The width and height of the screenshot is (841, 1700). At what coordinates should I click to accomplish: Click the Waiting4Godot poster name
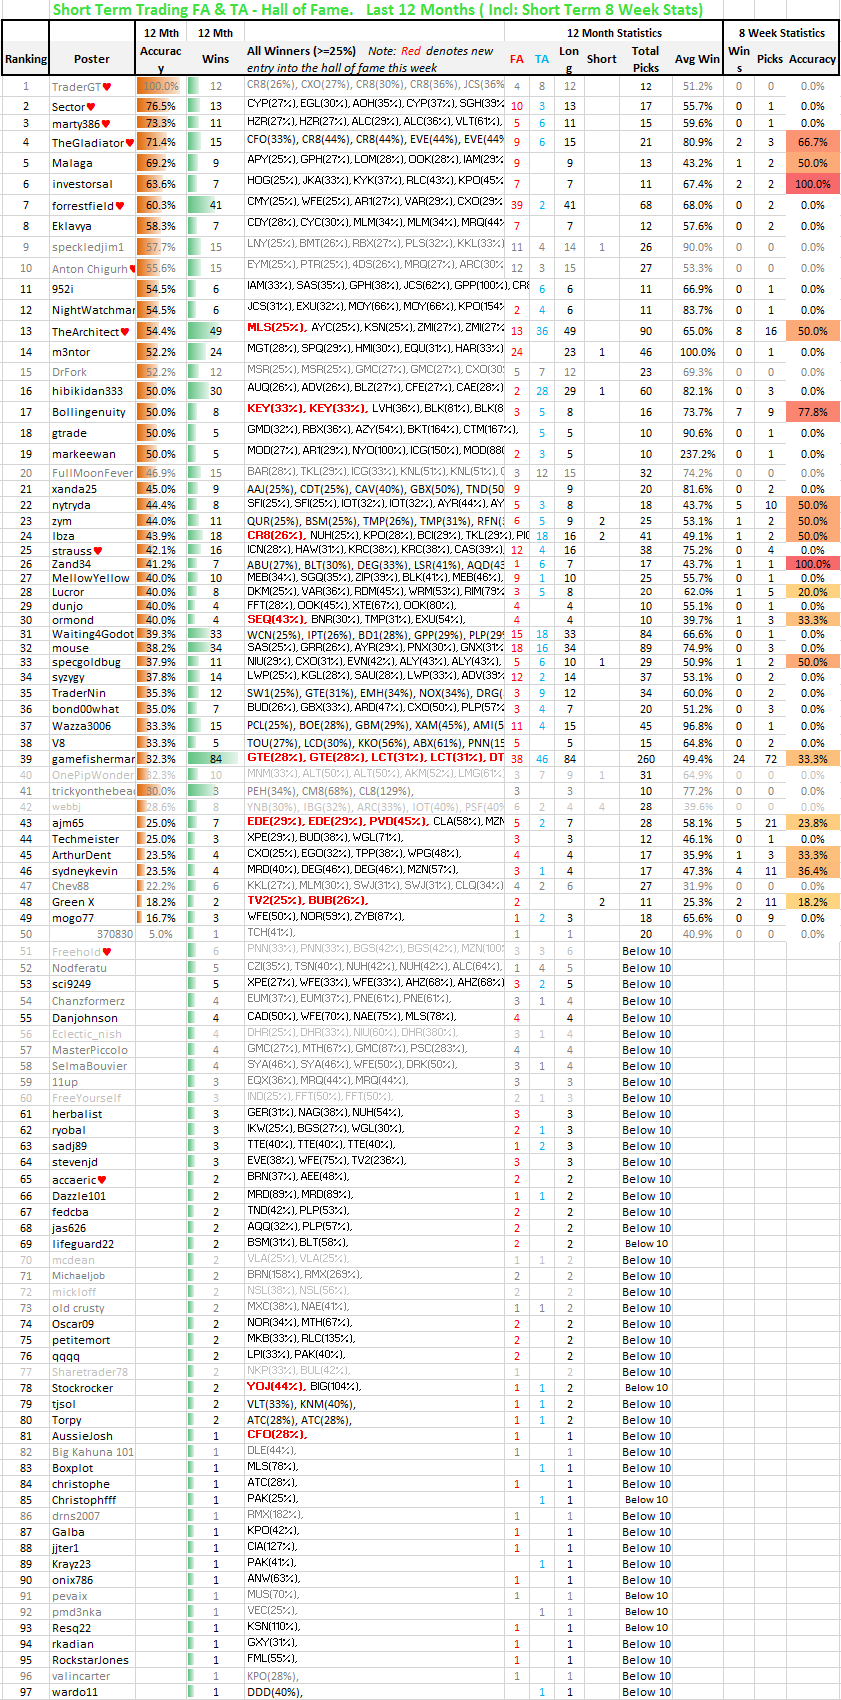(92, 634)
